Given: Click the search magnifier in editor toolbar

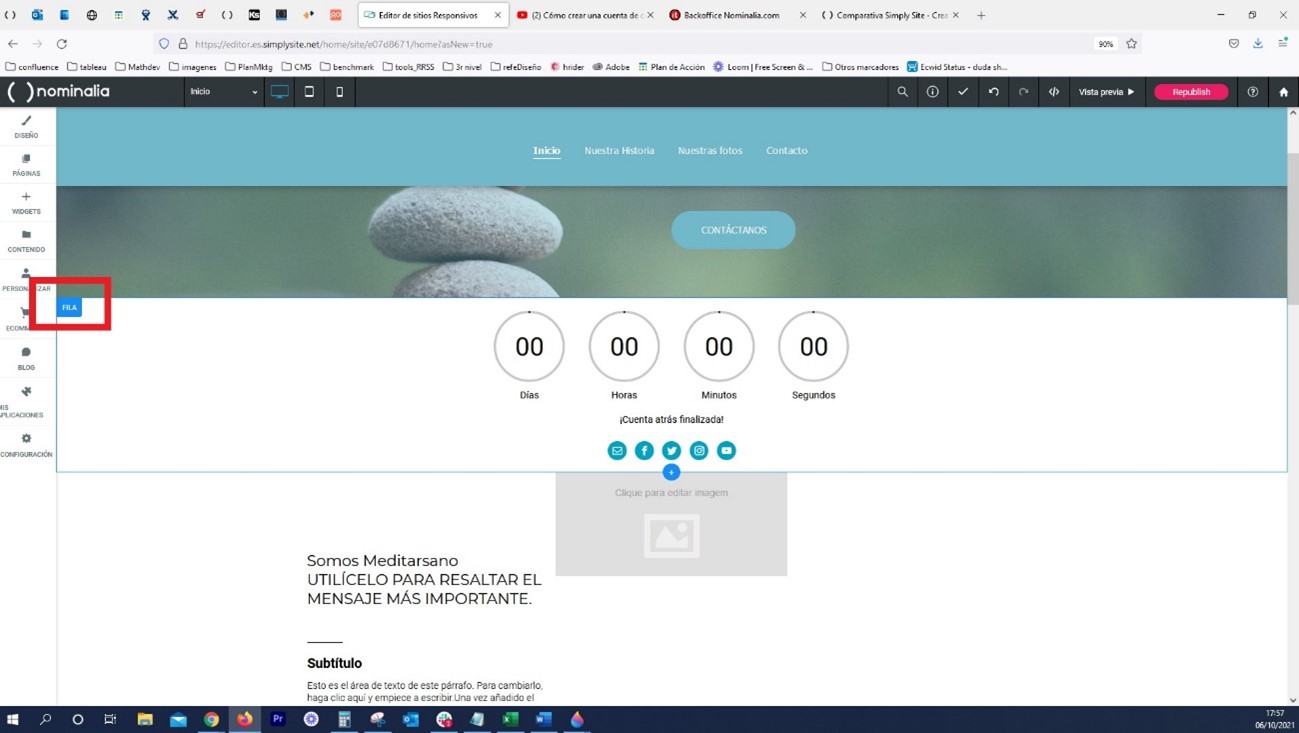Looking at the screenshot, I should (x=902, y=92).
